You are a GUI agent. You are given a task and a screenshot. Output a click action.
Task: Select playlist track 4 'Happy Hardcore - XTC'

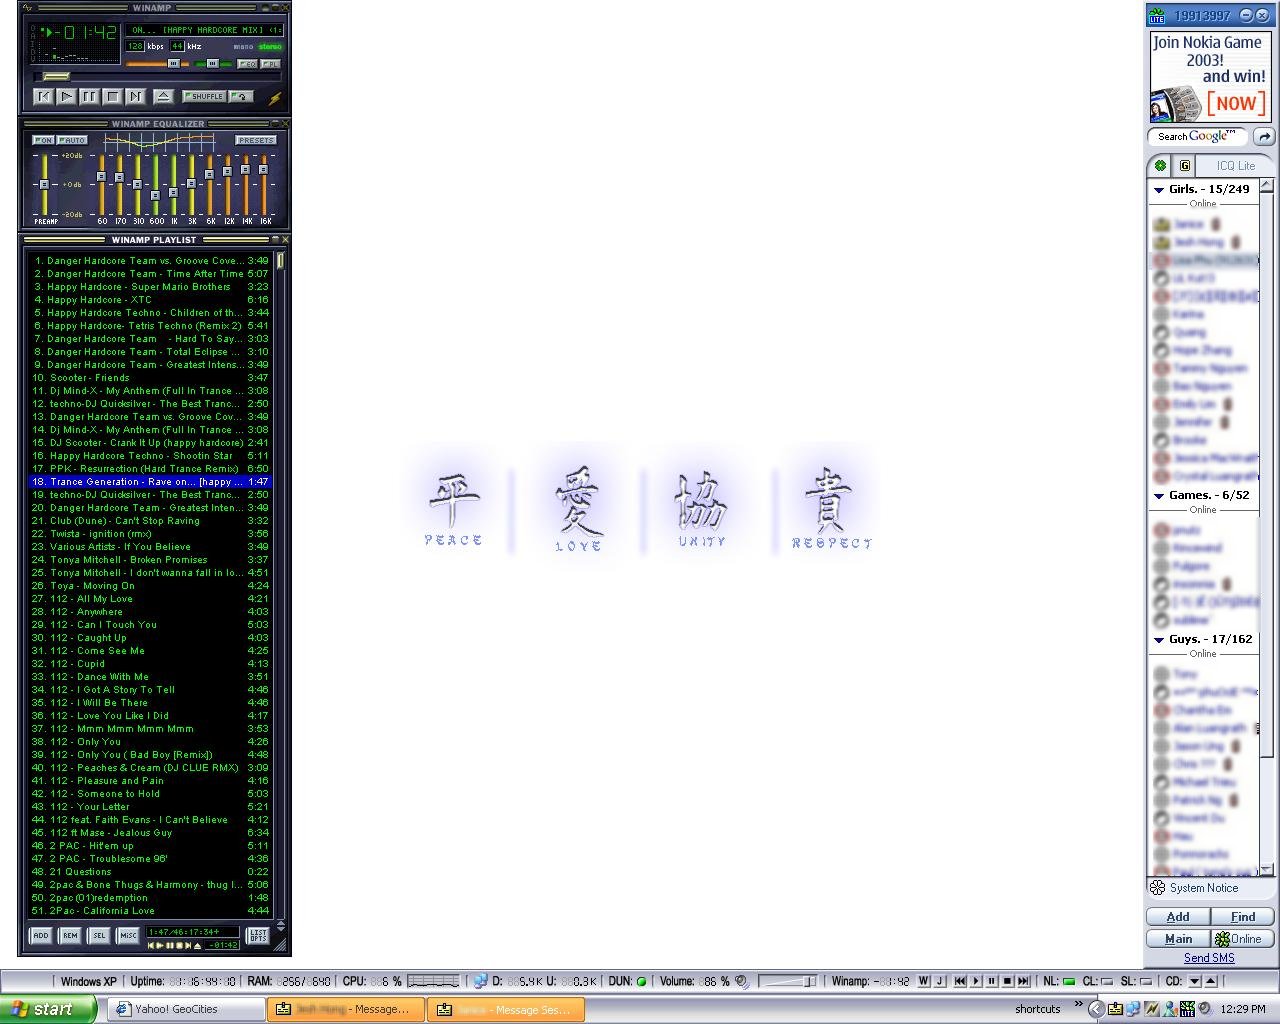point(149,299)
